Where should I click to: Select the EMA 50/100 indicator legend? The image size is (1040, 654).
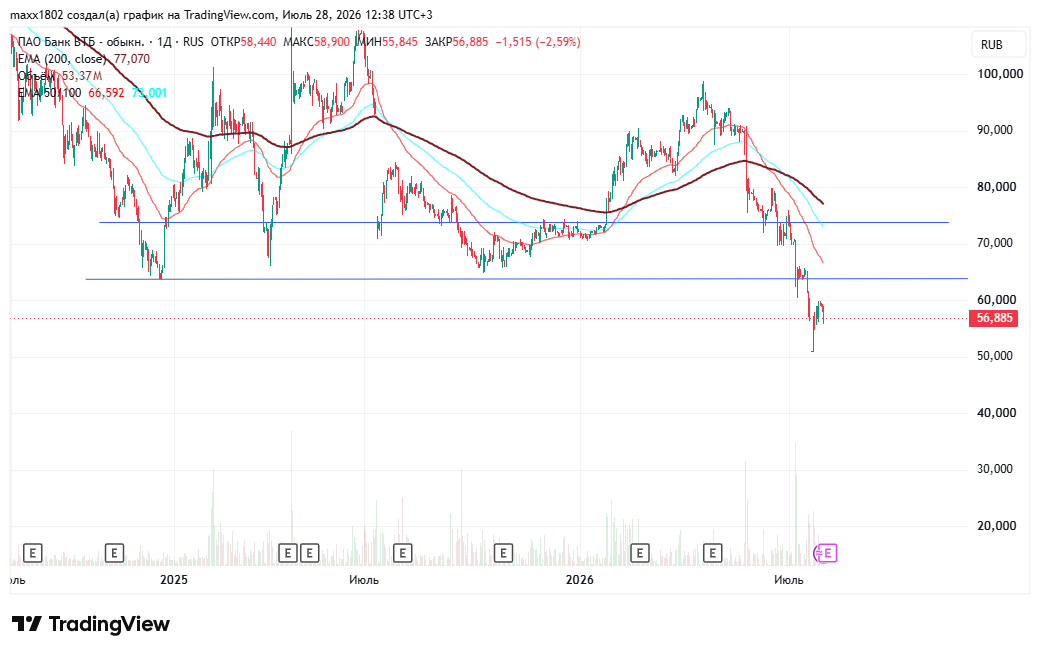tap(50, 93)
